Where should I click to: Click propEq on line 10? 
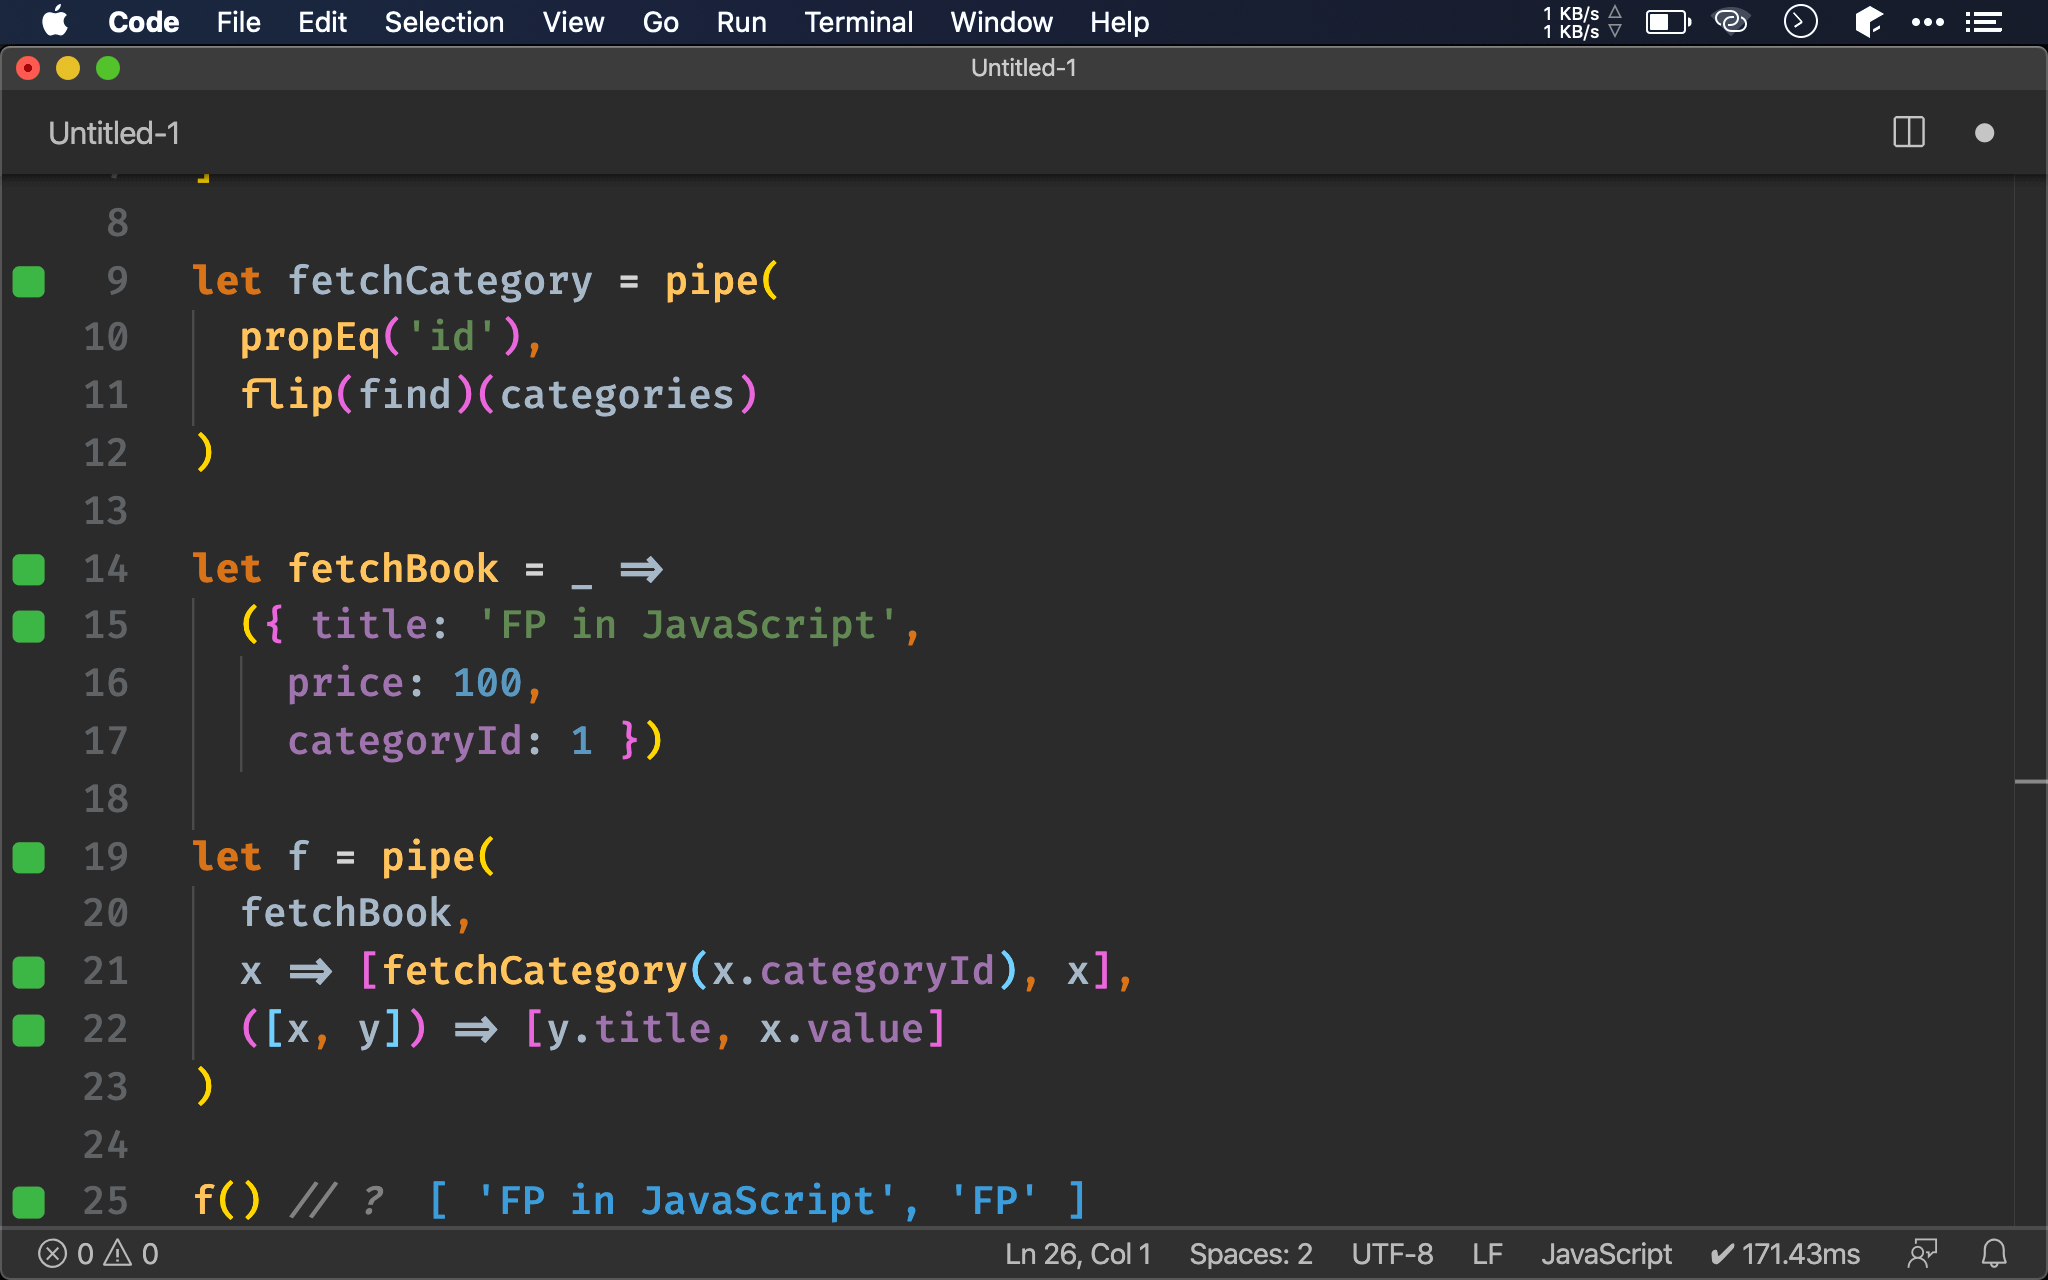coord(310,338)
